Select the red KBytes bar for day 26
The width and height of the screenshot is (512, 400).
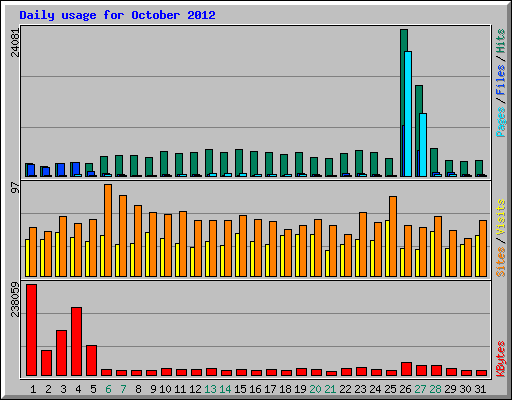(406, 369)
